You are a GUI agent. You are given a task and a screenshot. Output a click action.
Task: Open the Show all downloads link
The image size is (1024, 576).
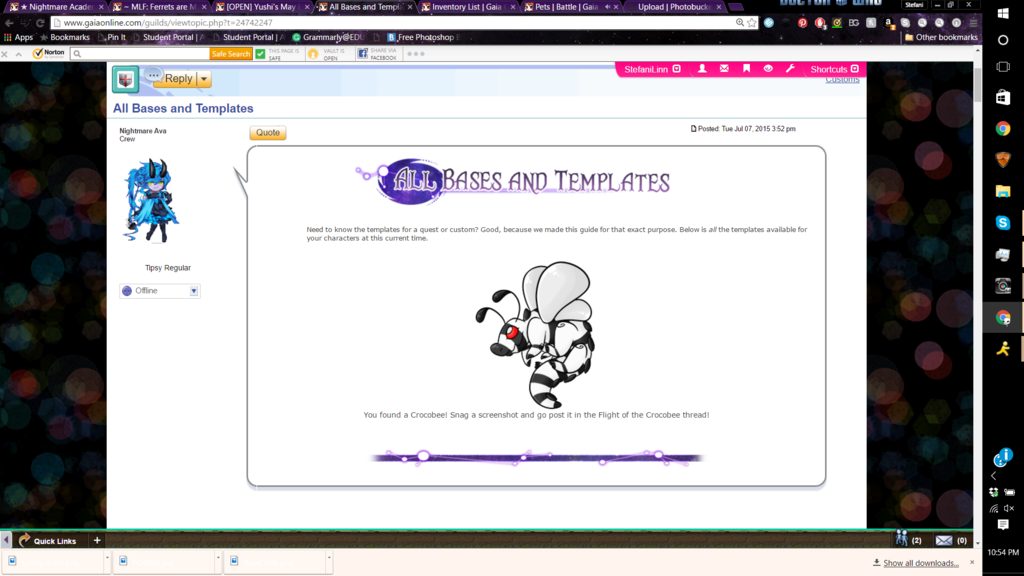point(921,563)
